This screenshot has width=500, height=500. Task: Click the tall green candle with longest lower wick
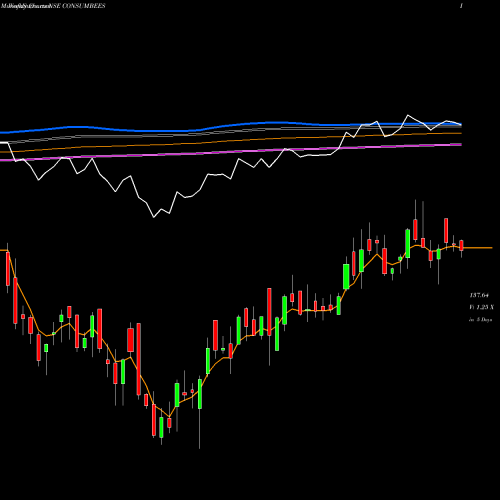coord(200,393)
